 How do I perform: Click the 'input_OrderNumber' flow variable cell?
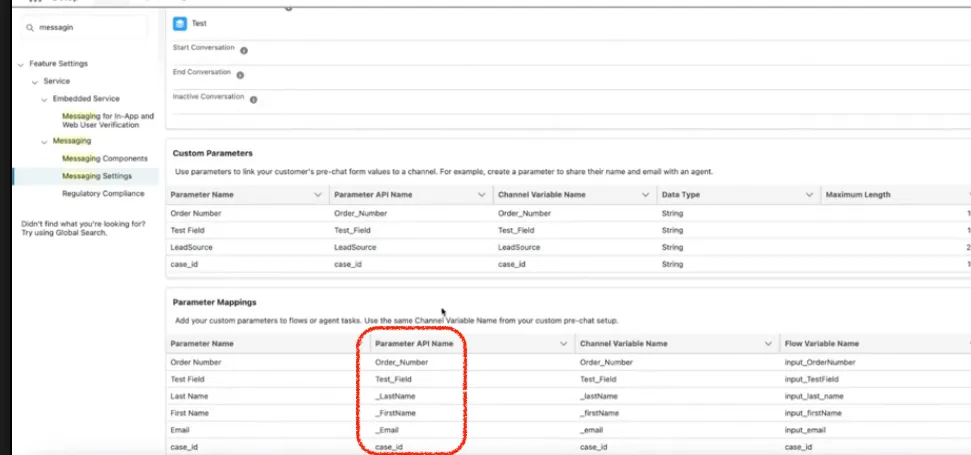click(x=820, y=362)
